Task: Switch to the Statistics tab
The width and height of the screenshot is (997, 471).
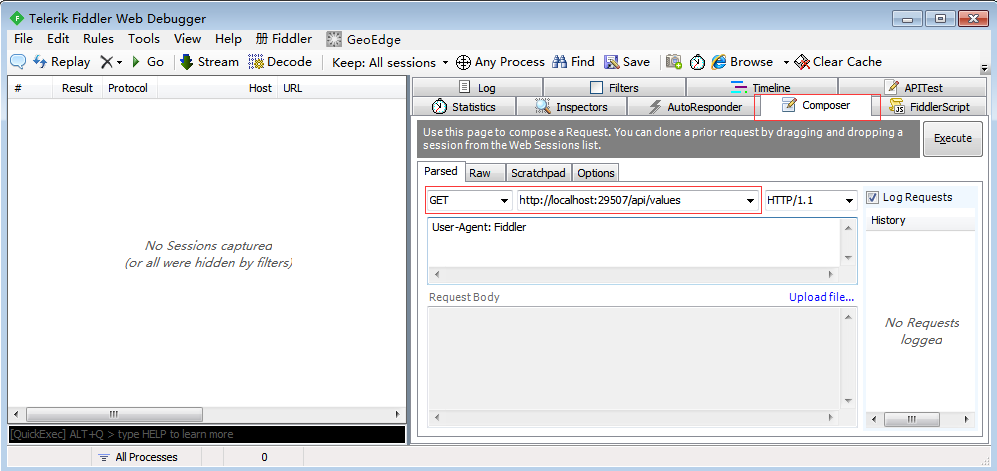Action: 464,107
